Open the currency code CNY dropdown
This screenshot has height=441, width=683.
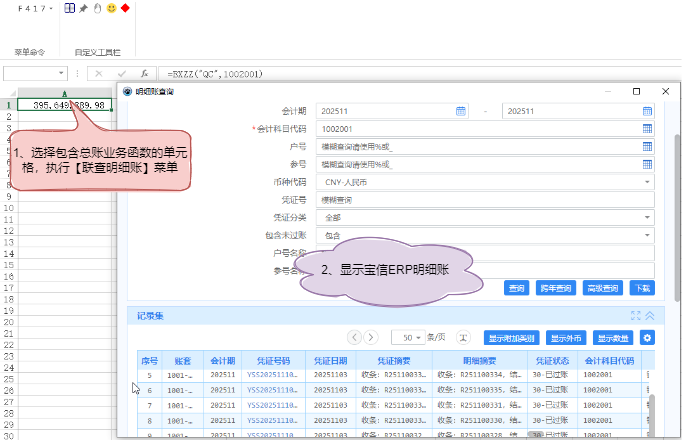coord(647,182)
